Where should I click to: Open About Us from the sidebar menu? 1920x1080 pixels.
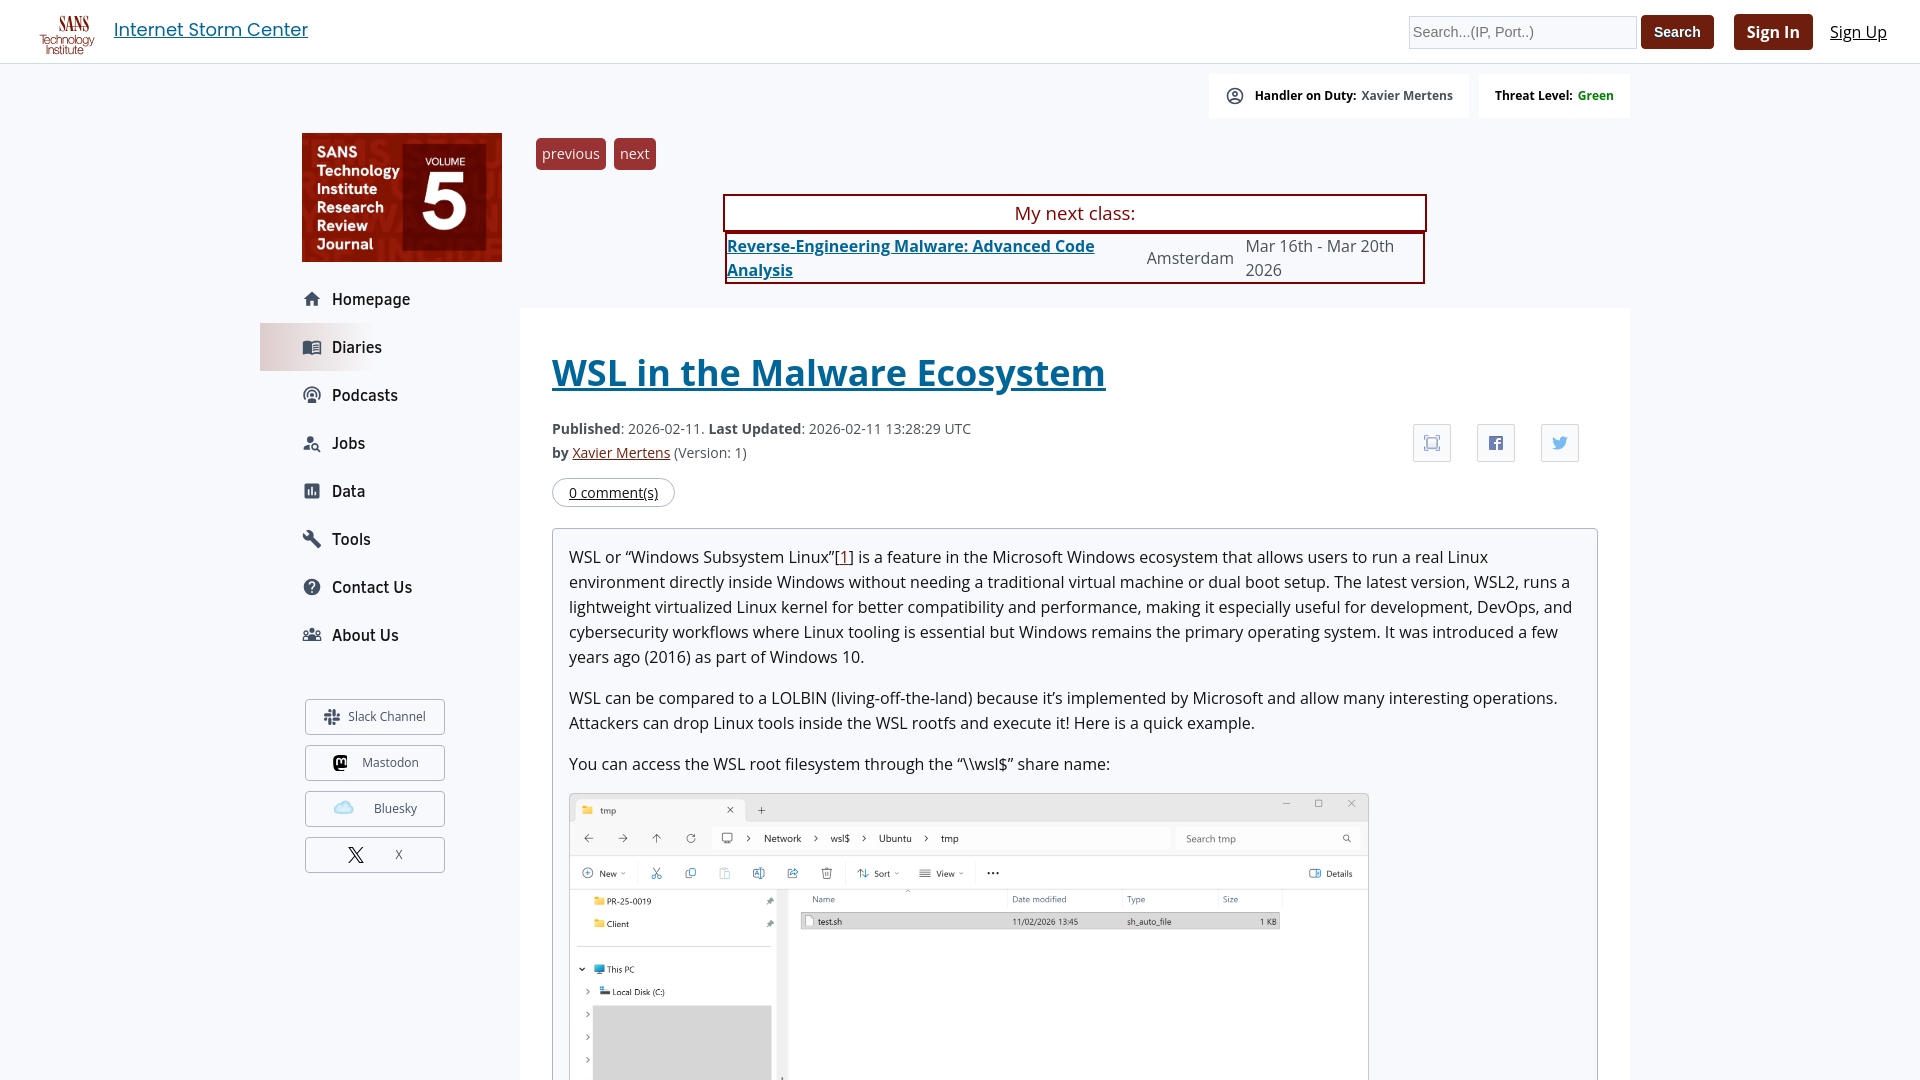coord(363,635)
